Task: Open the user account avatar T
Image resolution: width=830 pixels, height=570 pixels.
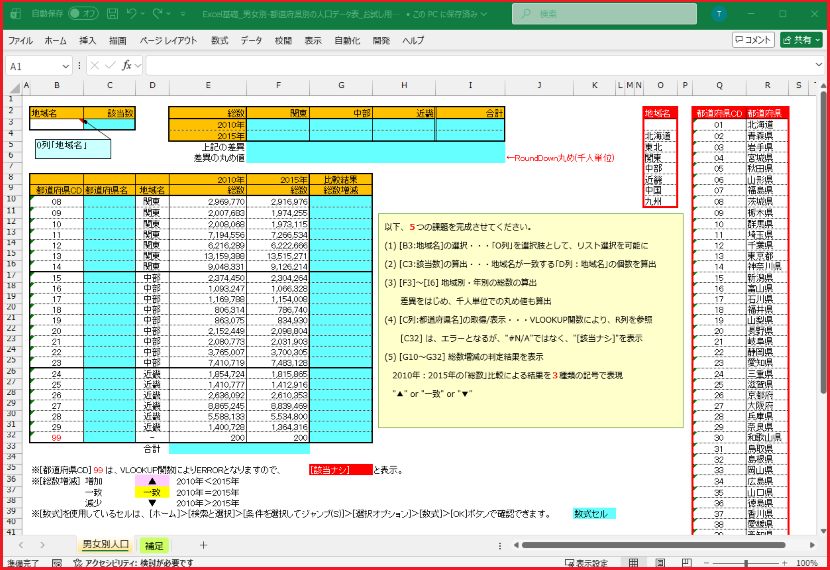Action: [x=719, y=14]
